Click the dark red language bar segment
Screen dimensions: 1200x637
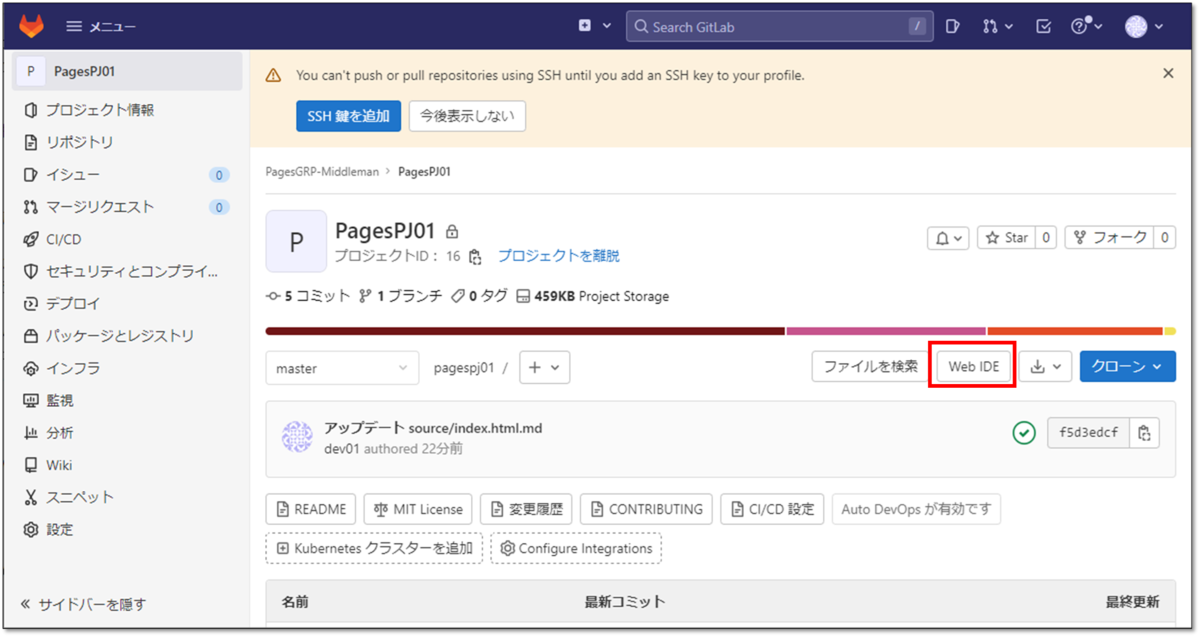(525, 331)
